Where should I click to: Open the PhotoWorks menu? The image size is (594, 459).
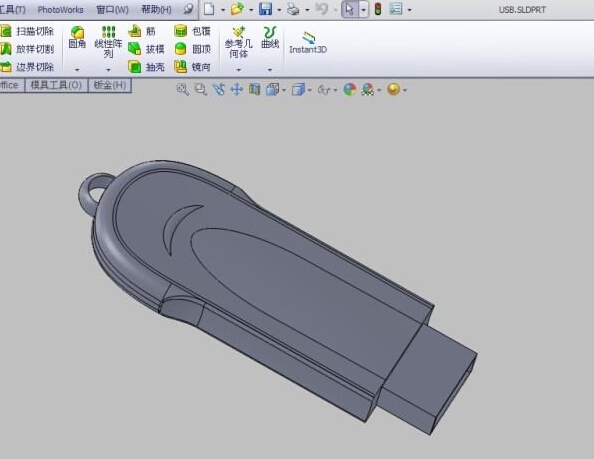tap(60, 9)
